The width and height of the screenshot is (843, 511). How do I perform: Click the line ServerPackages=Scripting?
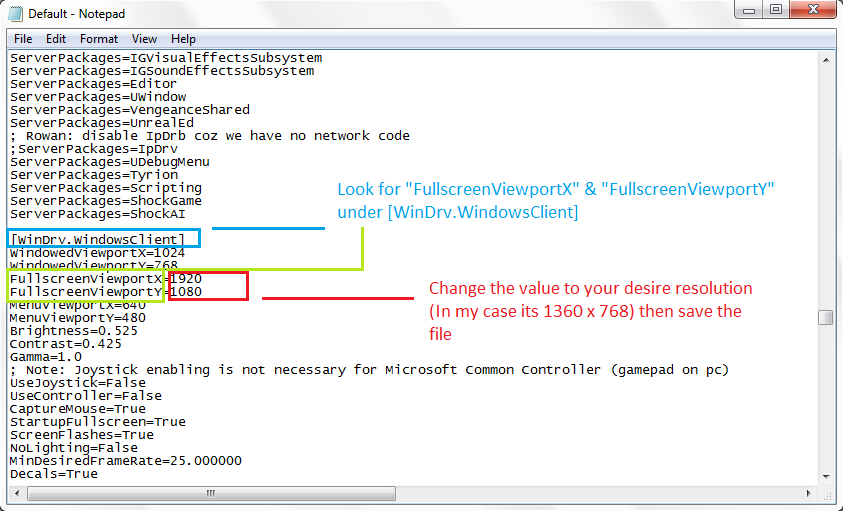106,188
